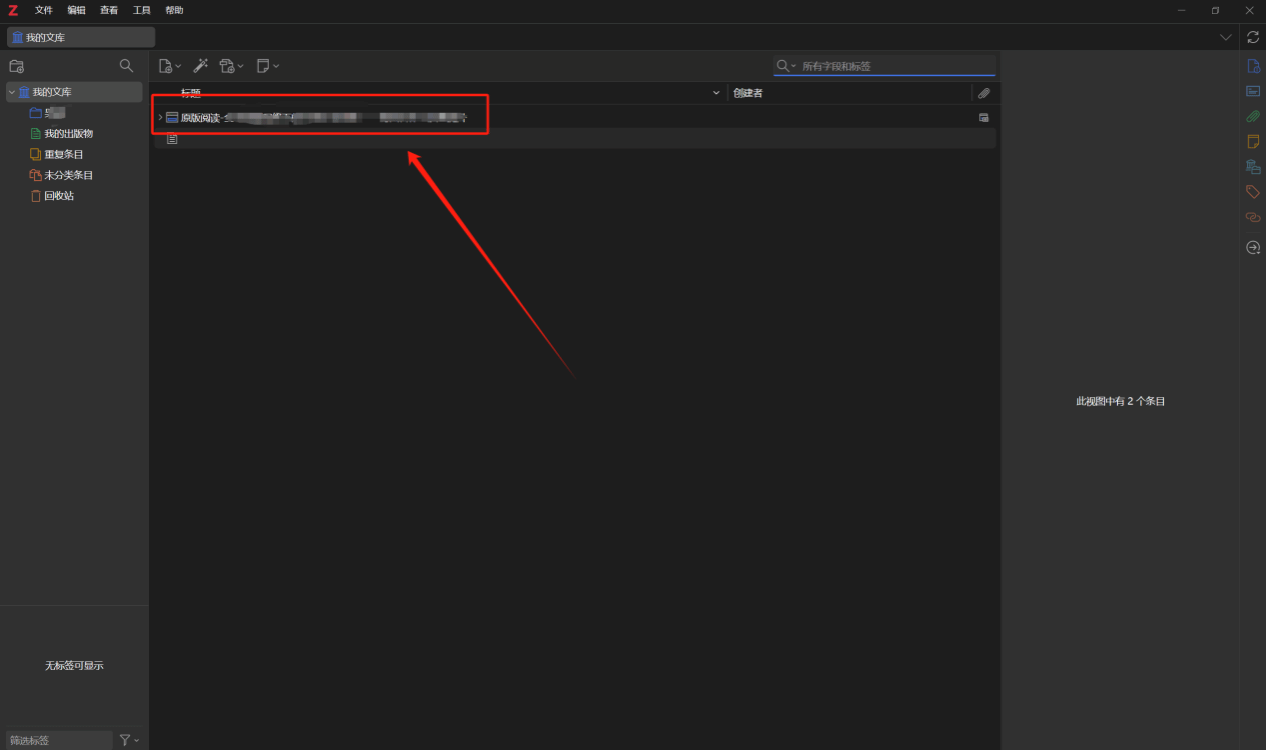Screen dimensions: 1266x750
Task: Open the orange Tags section icon
Action: 1253,192
